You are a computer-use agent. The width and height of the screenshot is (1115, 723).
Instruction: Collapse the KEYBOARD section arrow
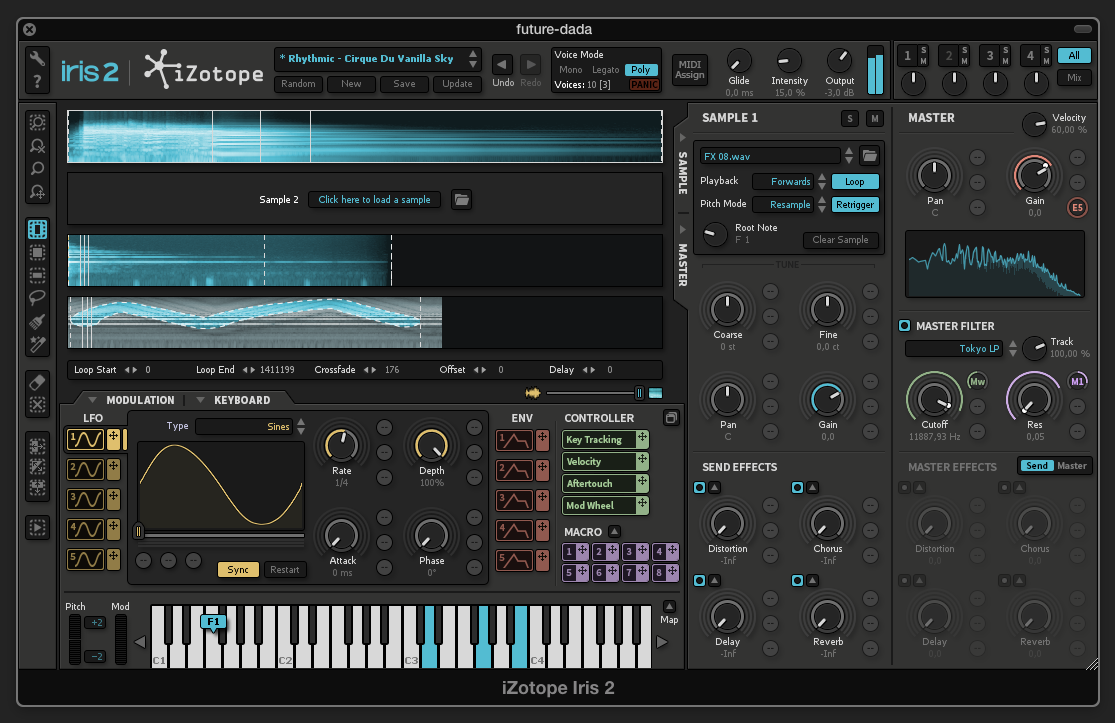point(201,400)
